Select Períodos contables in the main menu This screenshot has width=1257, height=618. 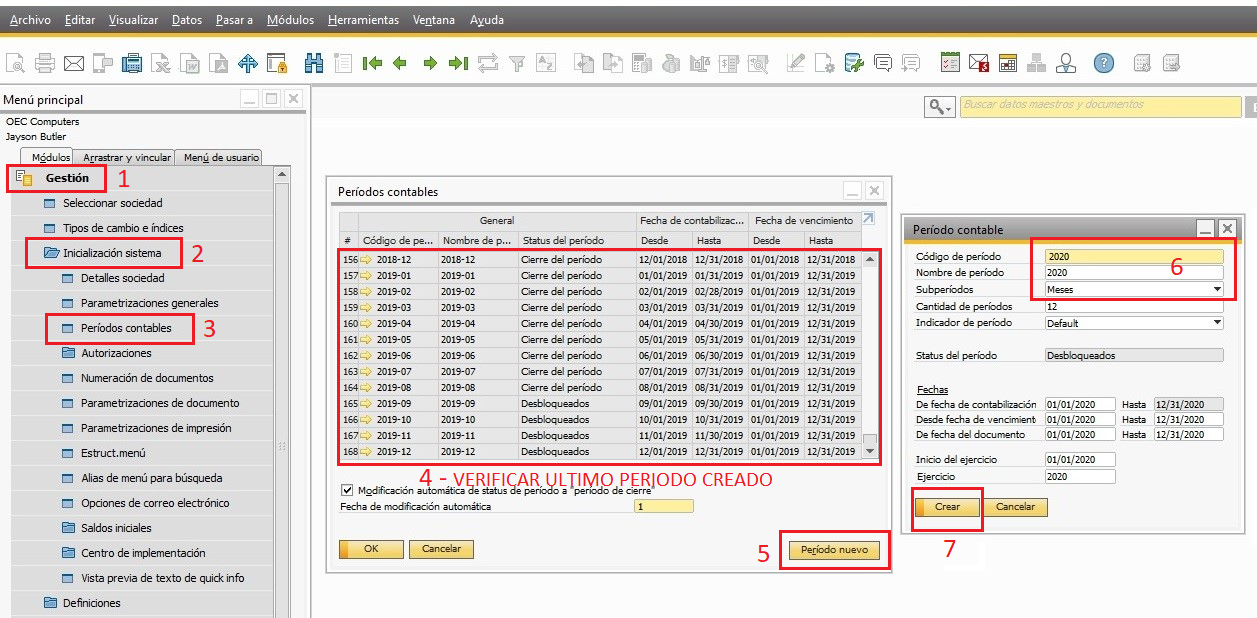click(x=126, y=328)
